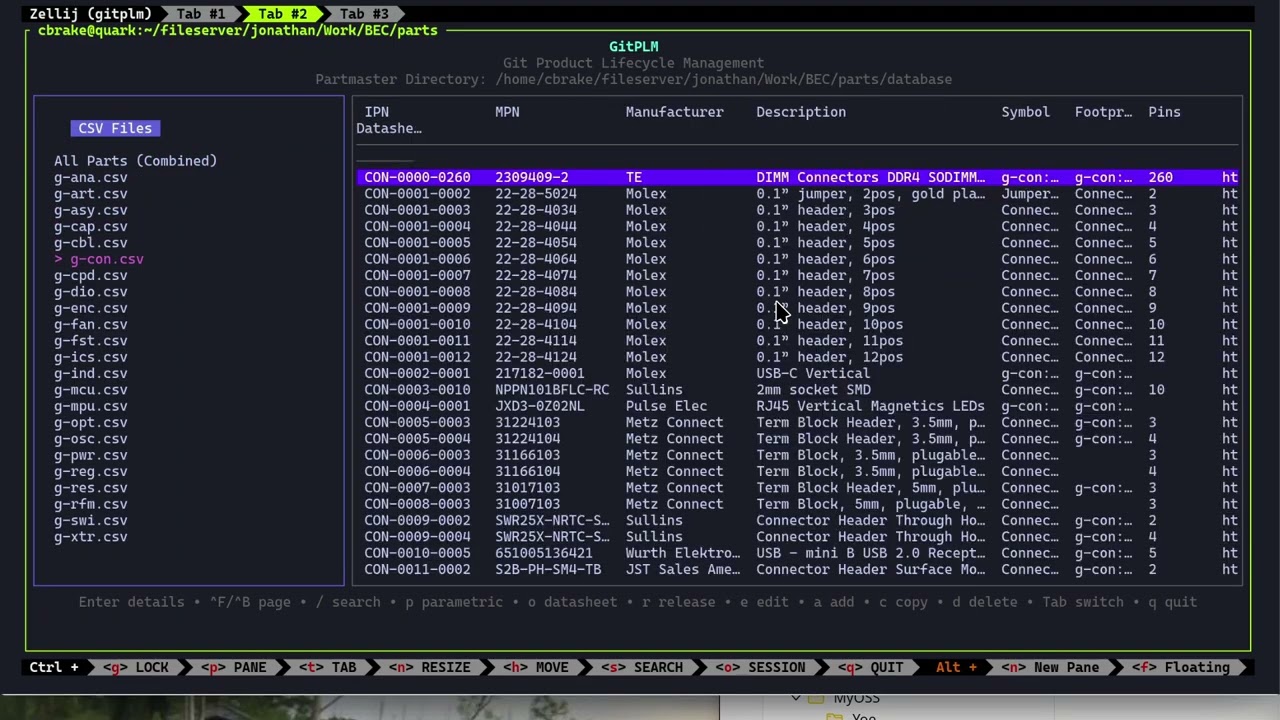Screen dimensions: 1280x720
Task: Select highlighted row CON-0000-0260
Action: pos(797,177)
